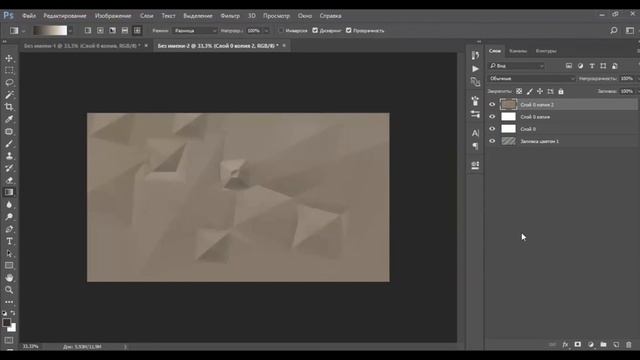Hide the Слой 0 layer
Viewport: 640px width, 360px height.
[492, 129]
